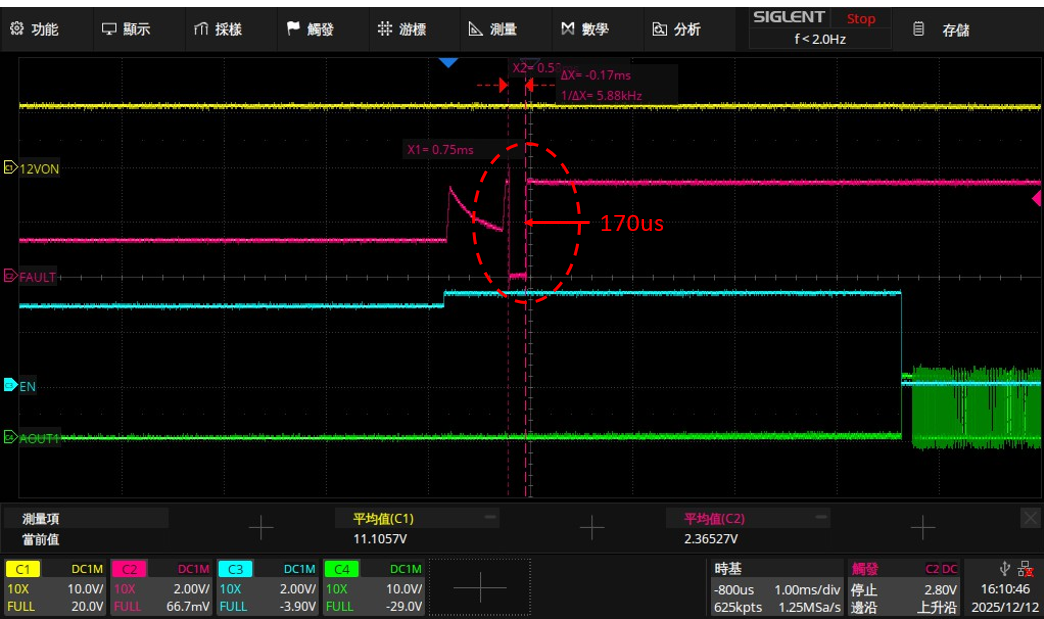Screen dimensions: 1044x619
Task: Click the 1/ΔX= 5.88kHz readout
Action: click(x=601, y=96)
